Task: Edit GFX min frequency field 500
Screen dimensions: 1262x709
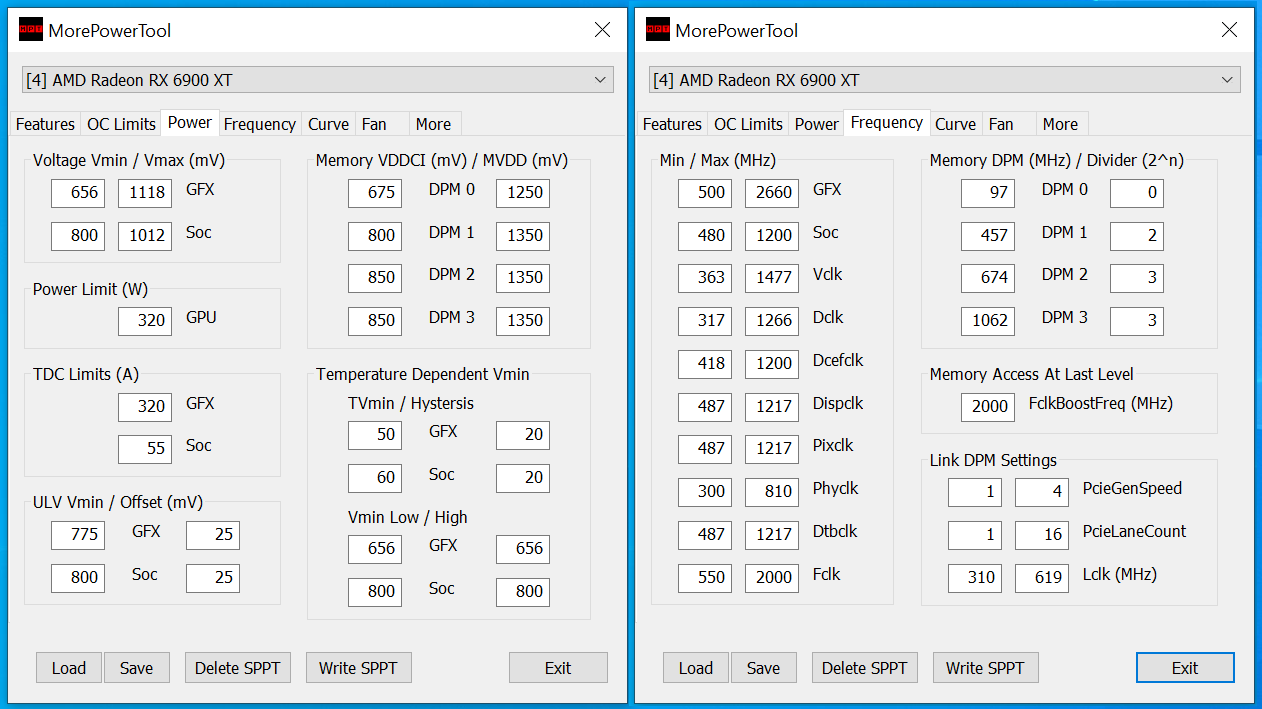Action: [x=705, y=193]
